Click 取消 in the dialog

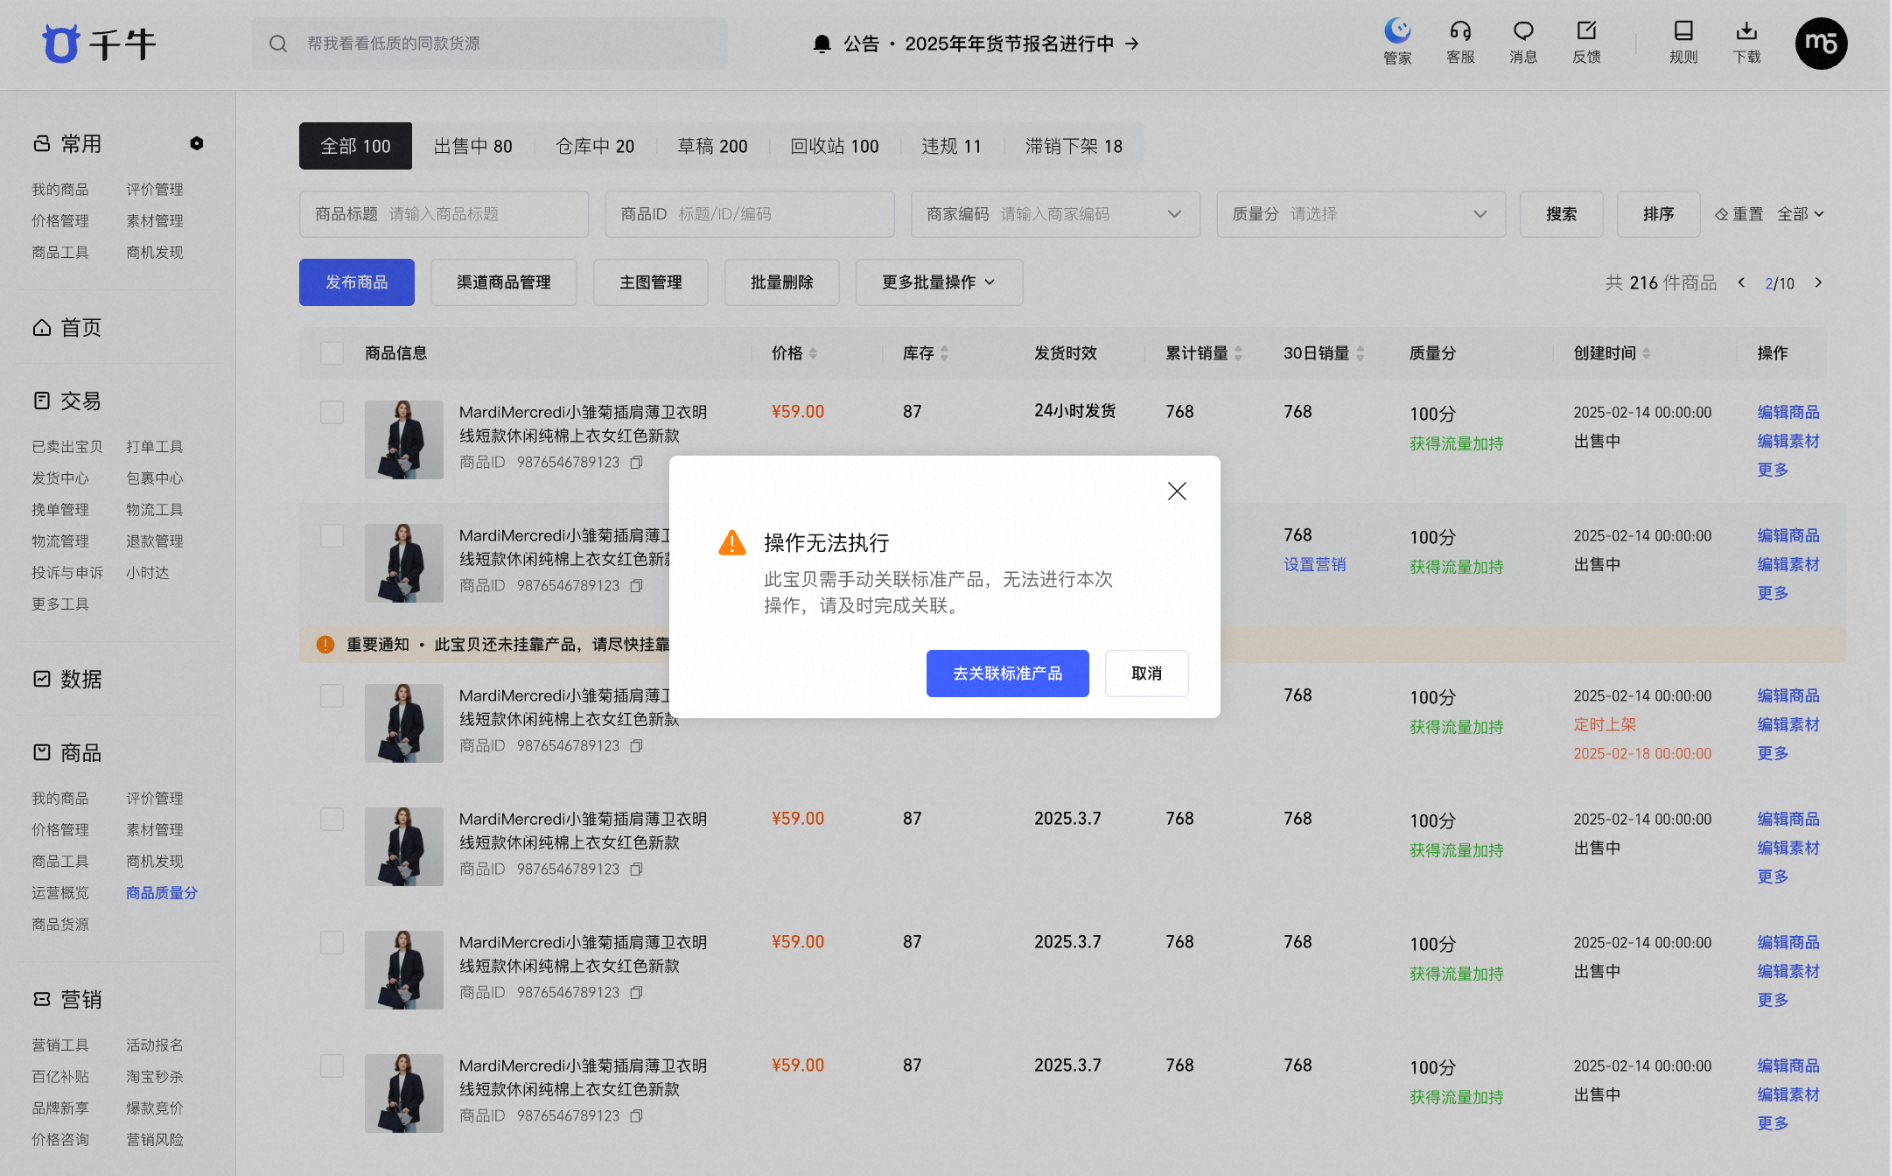coord(1146,674)
